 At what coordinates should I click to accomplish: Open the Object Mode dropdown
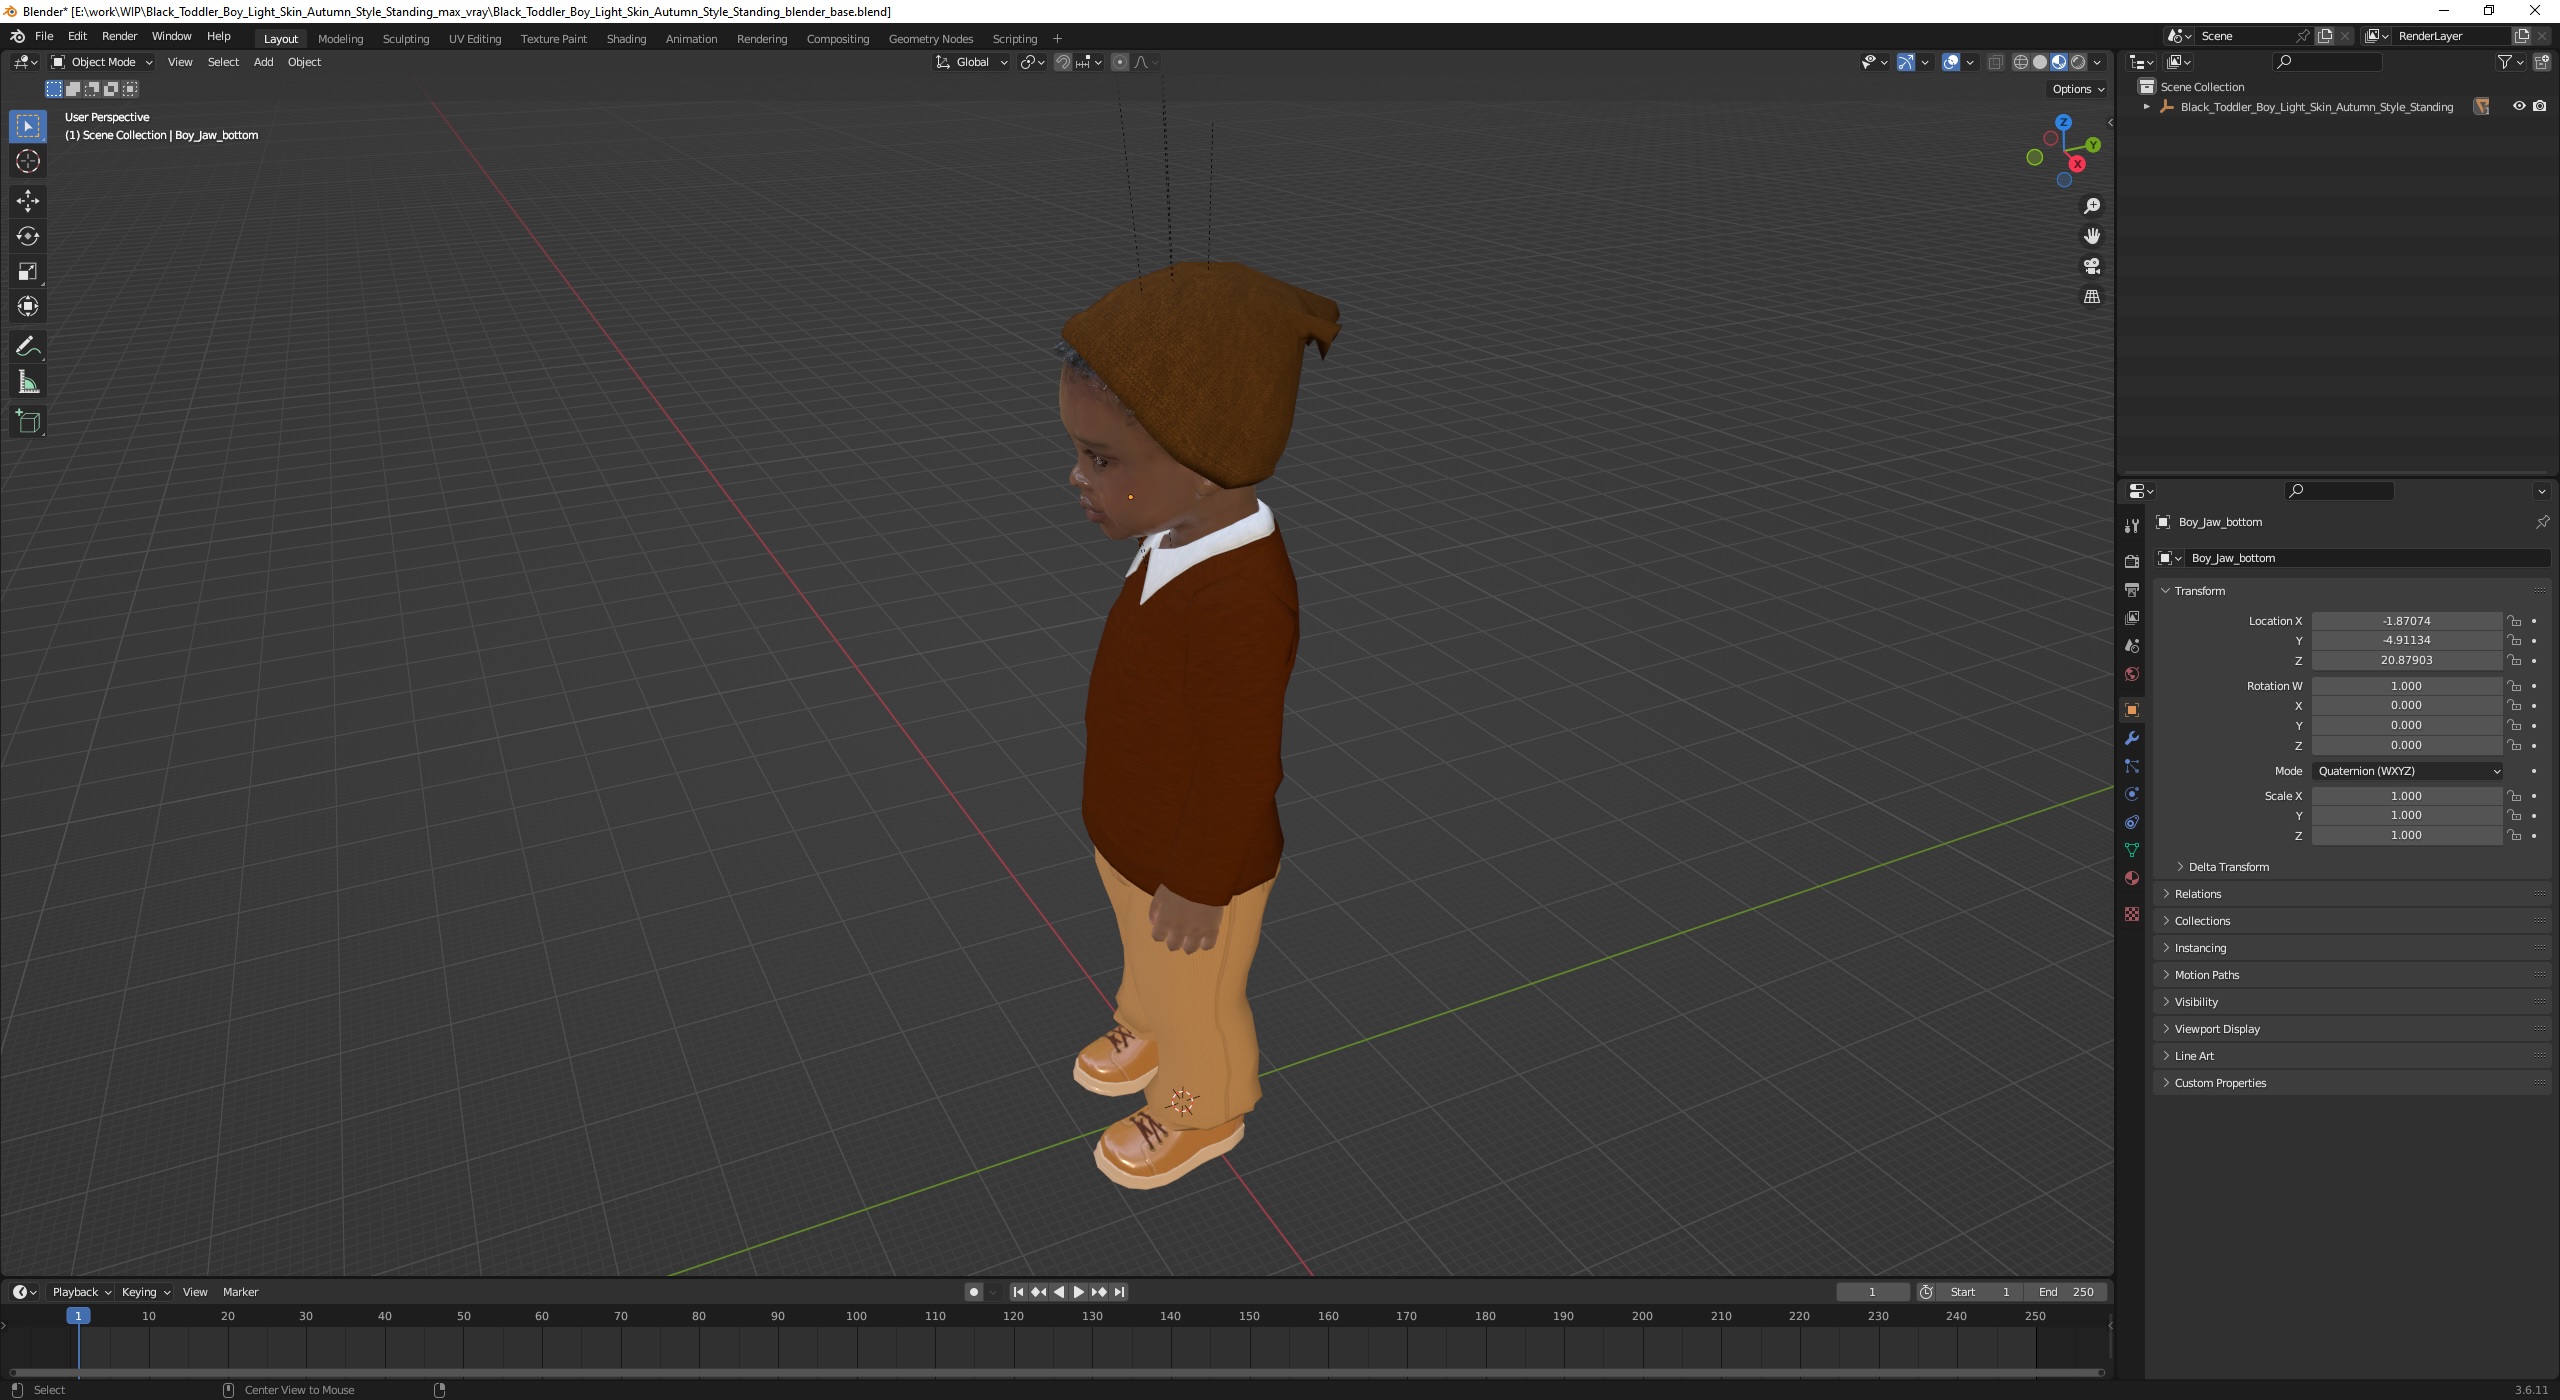point(101,62)
